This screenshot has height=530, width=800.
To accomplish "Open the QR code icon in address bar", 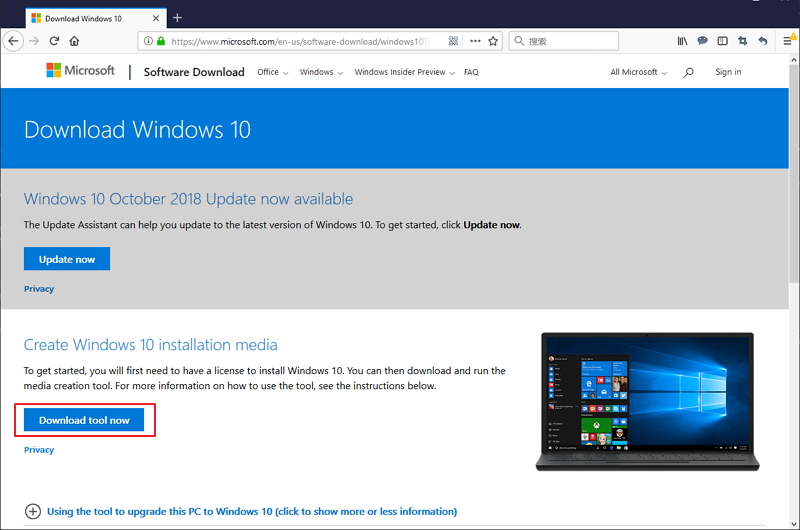I will (x=453, y=41).
